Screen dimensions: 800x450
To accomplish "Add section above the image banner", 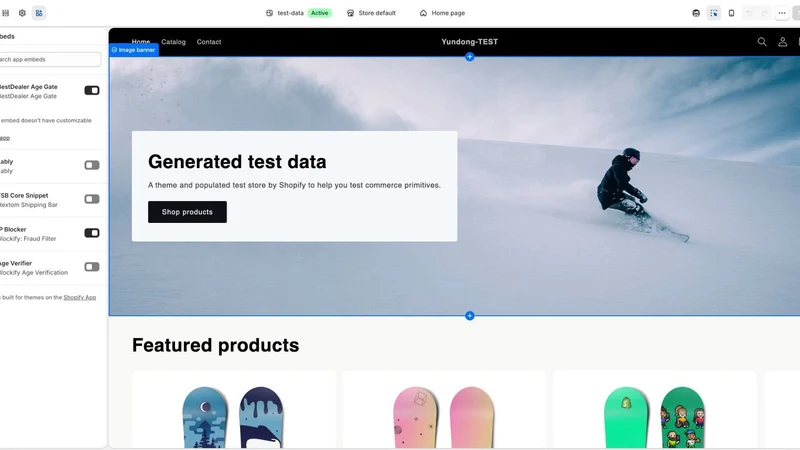I will pyautogui.click(x=469, y=57).
